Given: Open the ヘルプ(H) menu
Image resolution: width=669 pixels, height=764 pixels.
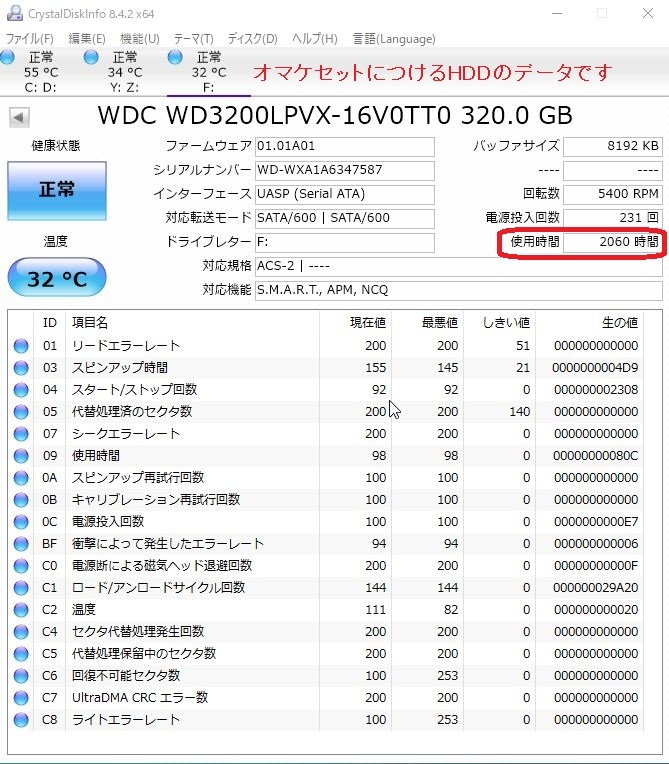Looking at the screenshot, I should point(315,38).
